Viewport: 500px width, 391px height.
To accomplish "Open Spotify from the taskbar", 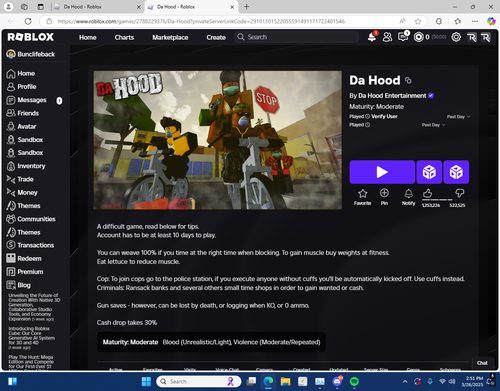I will (x=354, y=381).
